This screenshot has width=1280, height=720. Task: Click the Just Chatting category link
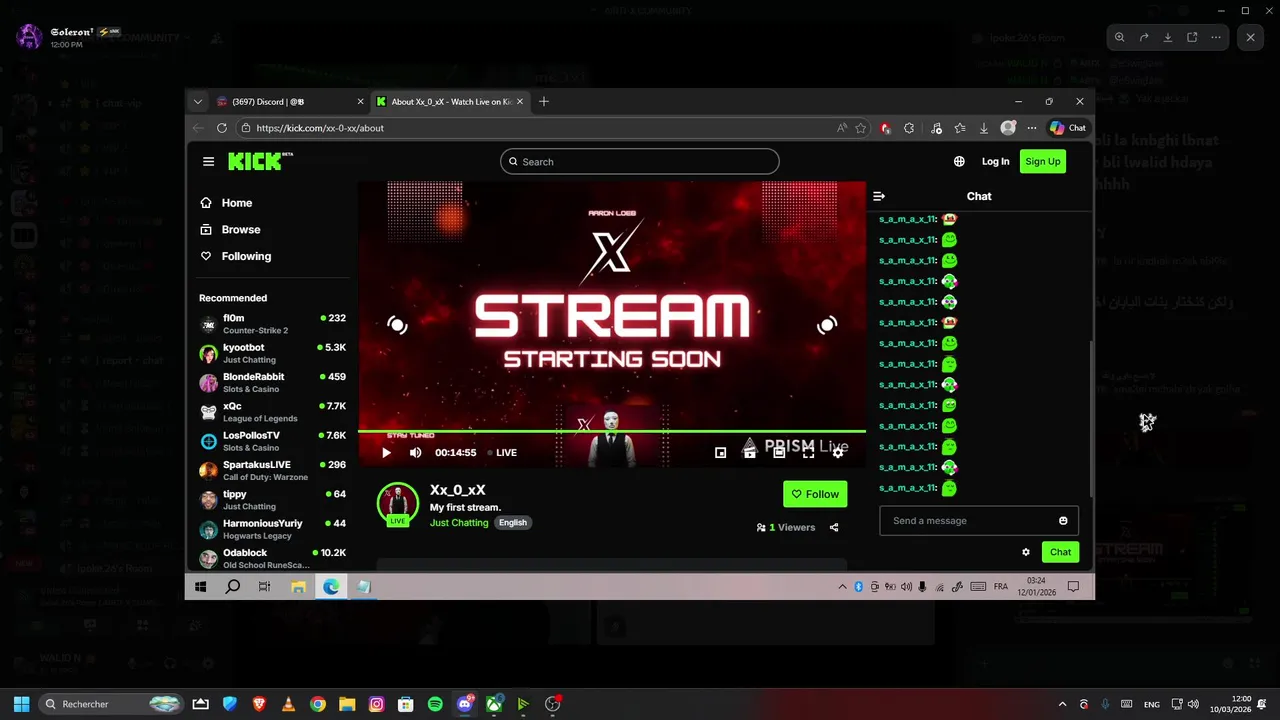point(459,523)
